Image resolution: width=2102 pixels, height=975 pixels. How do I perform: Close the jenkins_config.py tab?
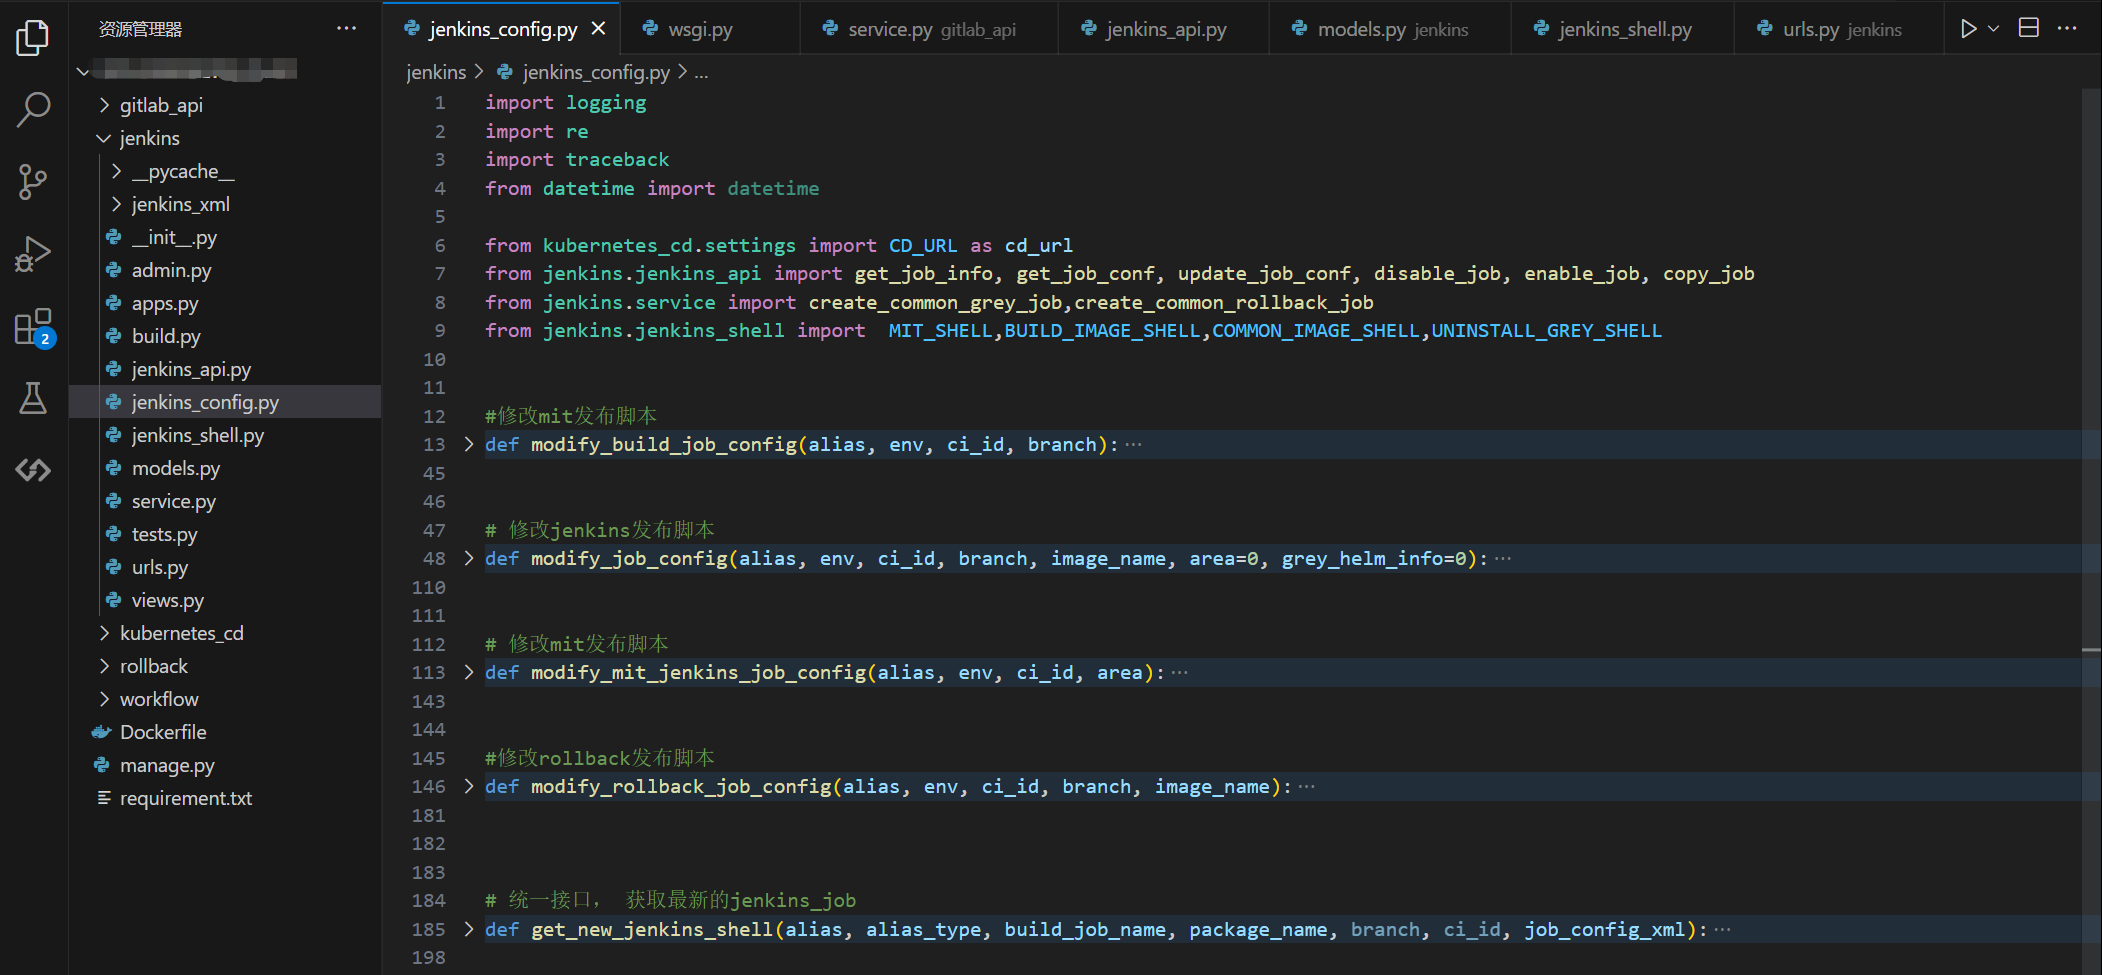pos(598,29)
